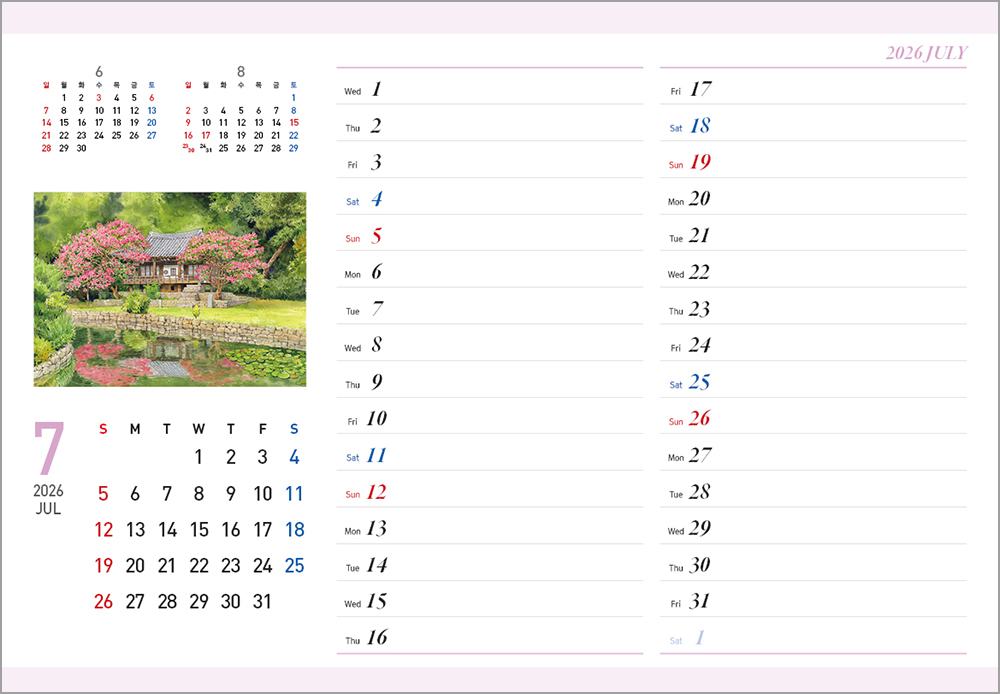Select the August mini calendar header
This screenshot has width=1000, height=694.
[x=242, y=72]
